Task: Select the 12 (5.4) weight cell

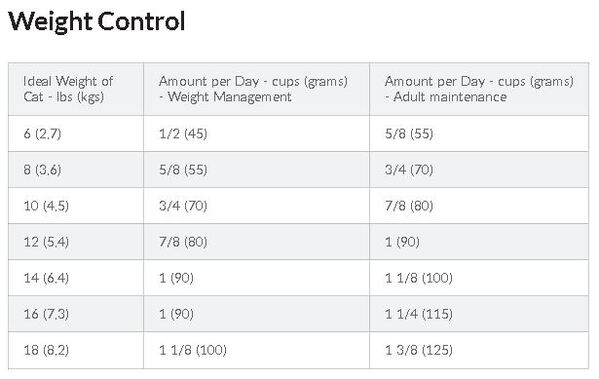Action: [x=76, y=242]
